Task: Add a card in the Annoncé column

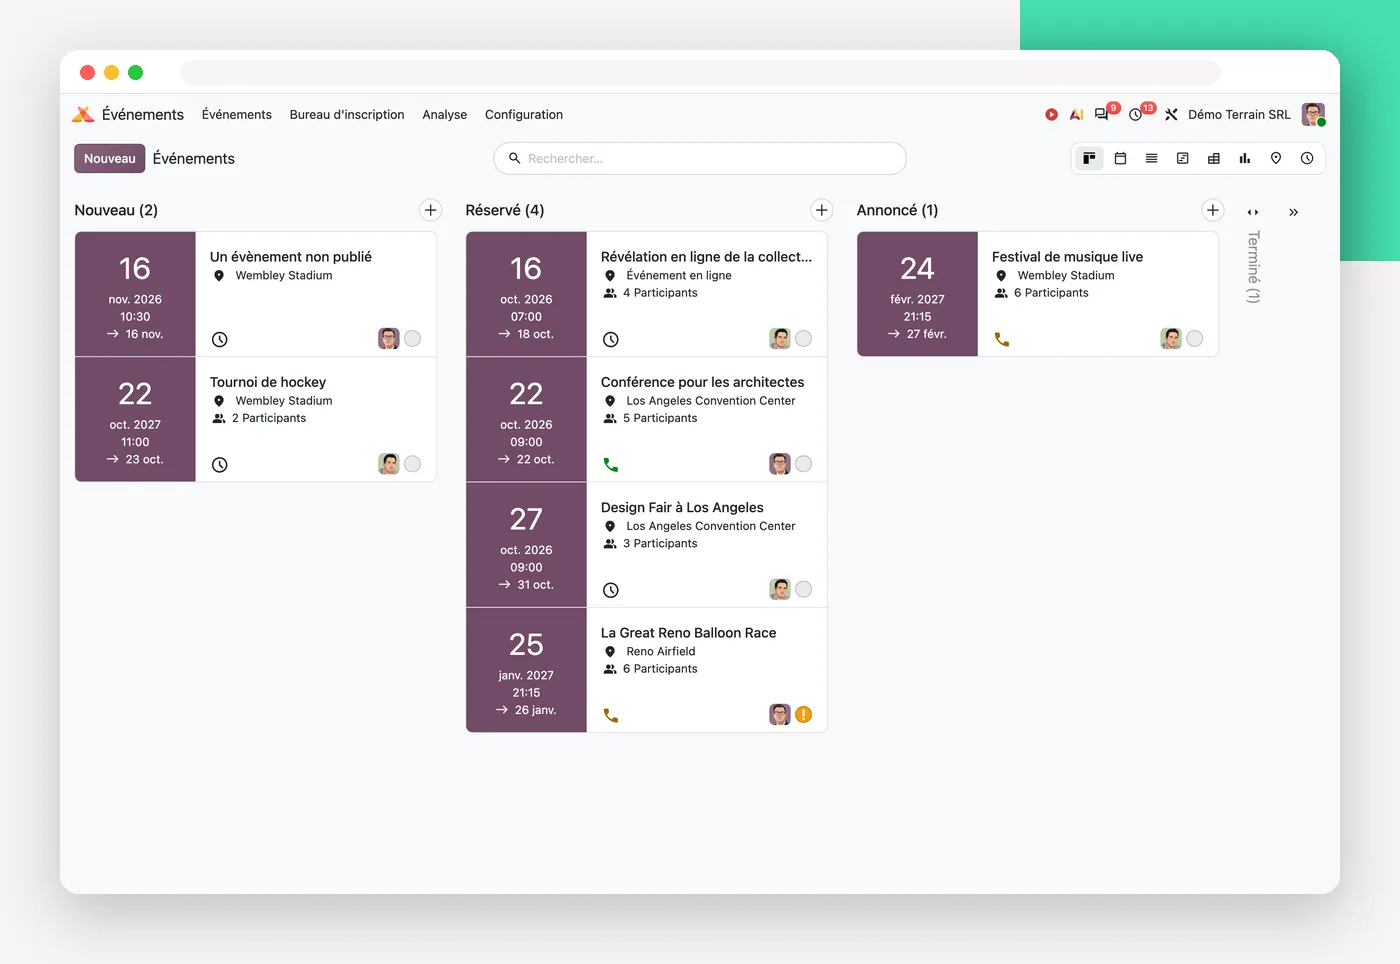Action: 1213,210
